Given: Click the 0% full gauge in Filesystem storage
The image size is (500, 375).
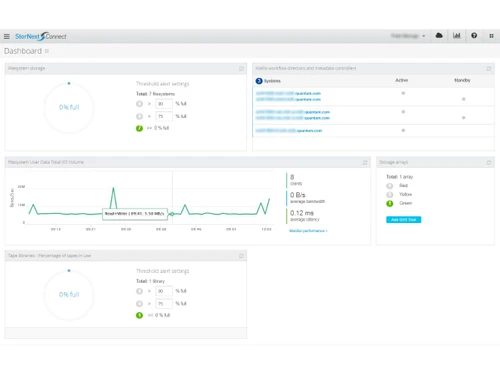Looking at the screenshot, I should (x=69, y=107).
